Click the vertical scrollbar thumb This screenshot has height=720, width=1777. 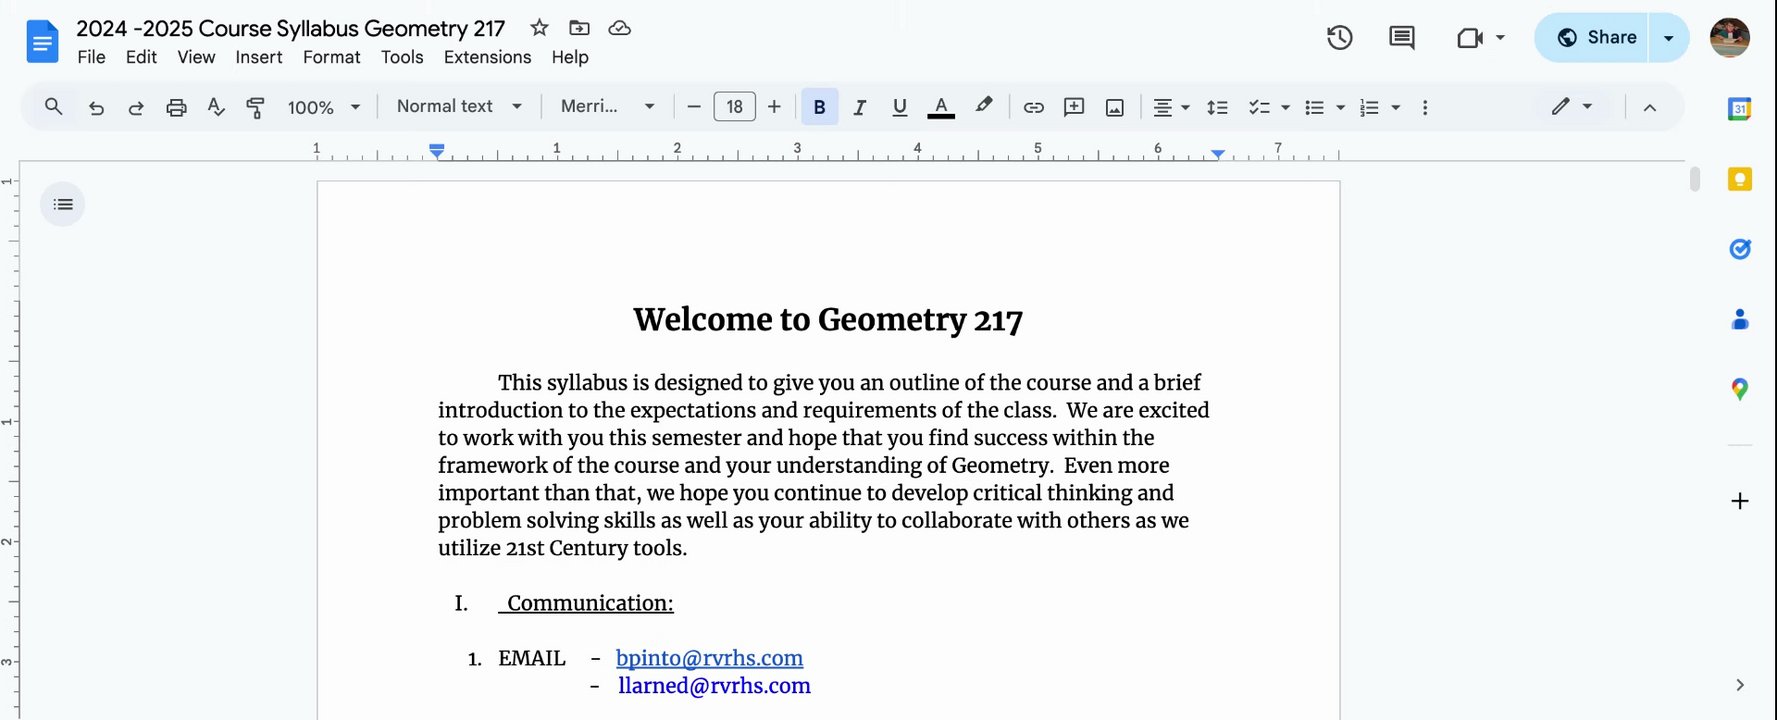pos(1694,179)
